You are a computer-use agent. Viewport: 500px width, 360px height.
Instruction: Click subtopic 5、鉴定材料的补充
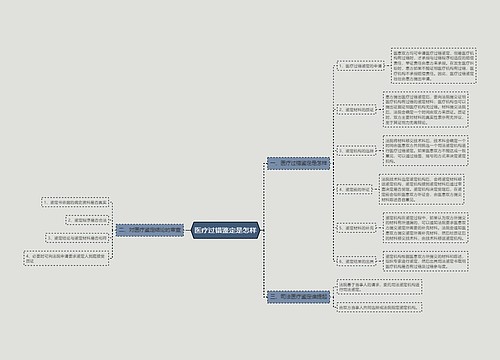coord(356,228)
